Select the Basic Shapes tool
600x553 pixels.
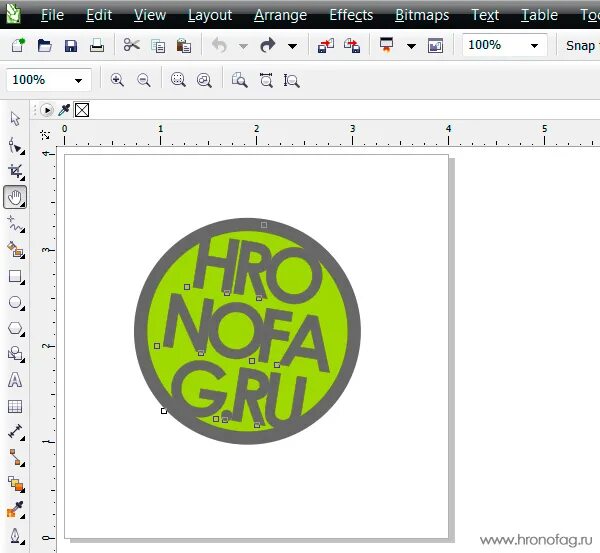tap(16, 354)
